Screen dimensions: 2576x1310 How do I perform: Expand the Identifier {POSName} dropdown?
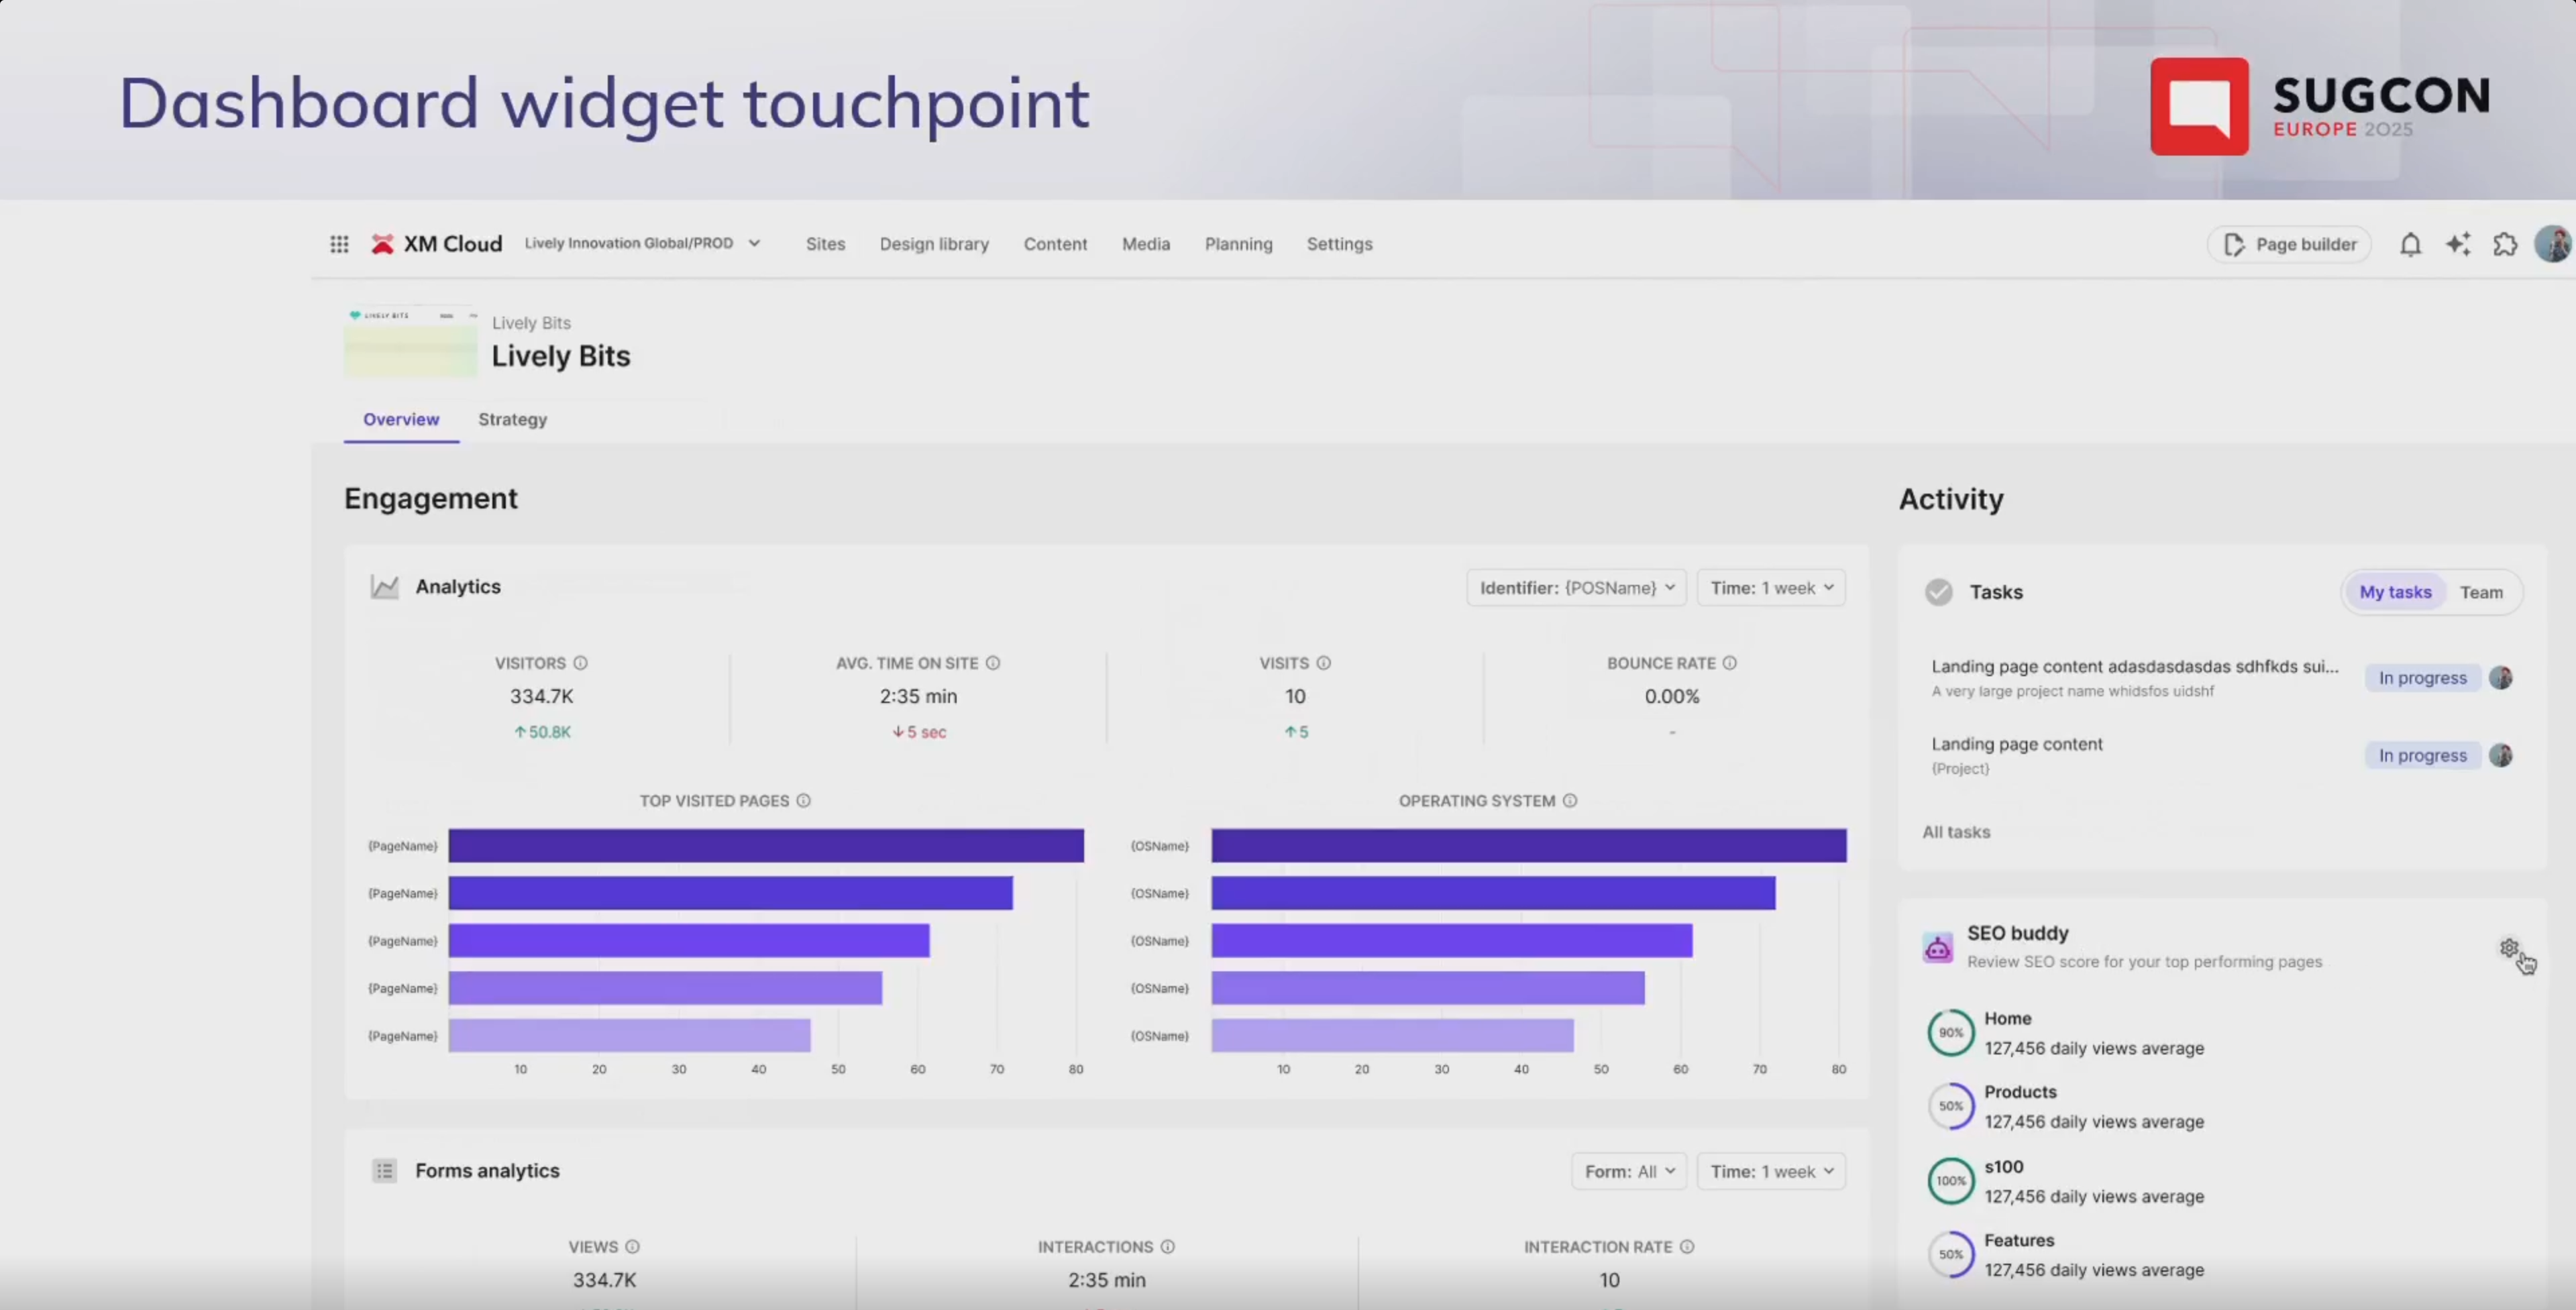coord(1576,588)
